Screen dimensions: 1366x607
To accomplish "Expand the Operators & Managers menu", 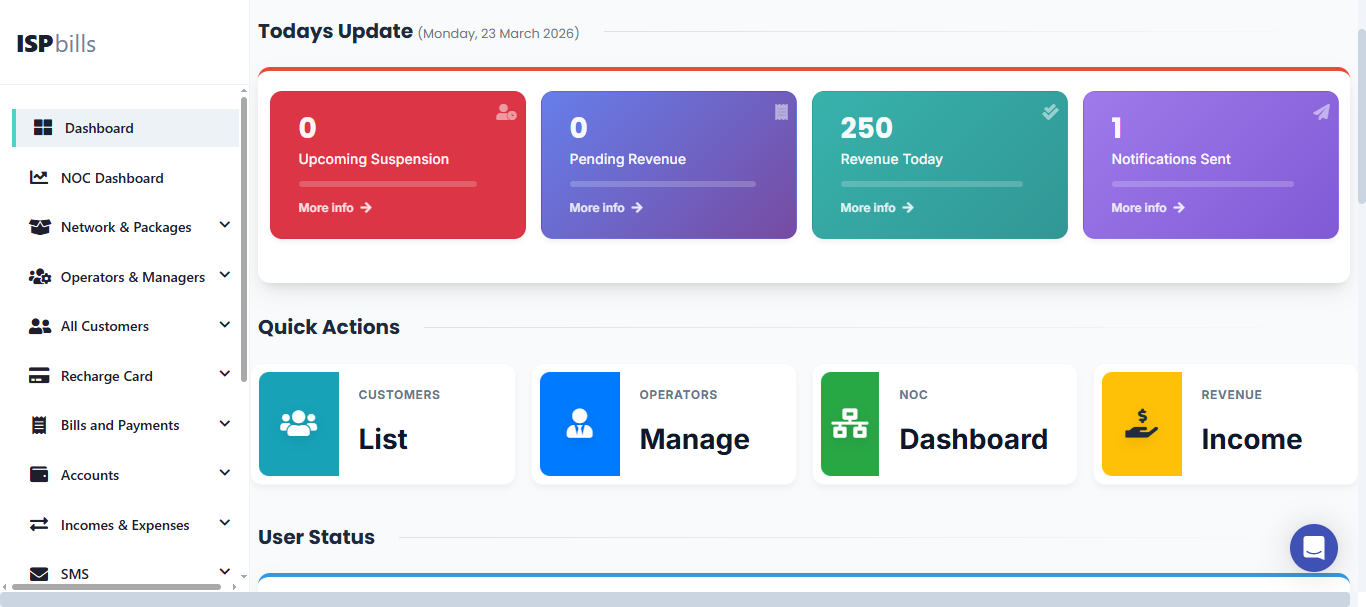I will pos(224,274).
